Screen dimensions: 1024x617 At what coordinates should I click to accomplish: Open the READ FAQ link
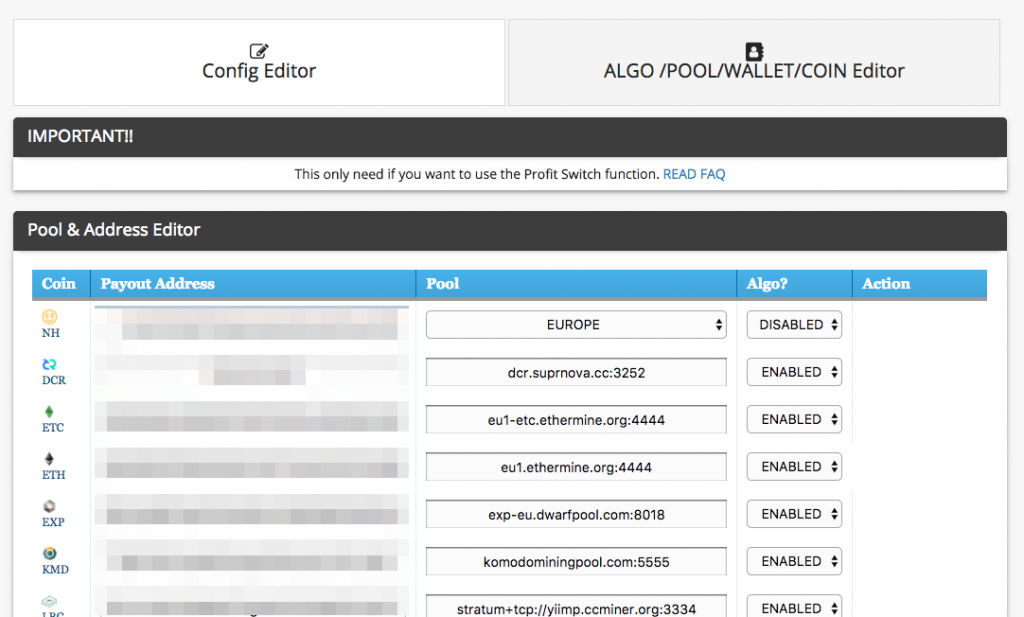coord(694,174)
